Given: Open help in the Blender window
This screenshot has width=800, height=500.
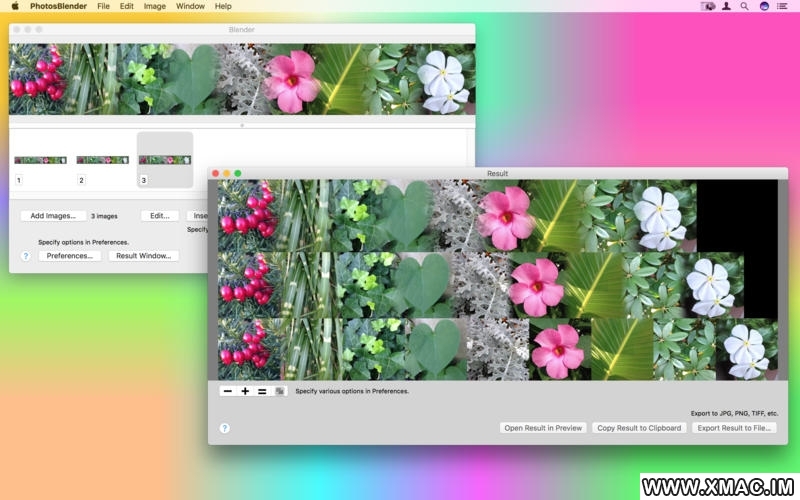Looking at the screenshot, I should pos(26,256).
